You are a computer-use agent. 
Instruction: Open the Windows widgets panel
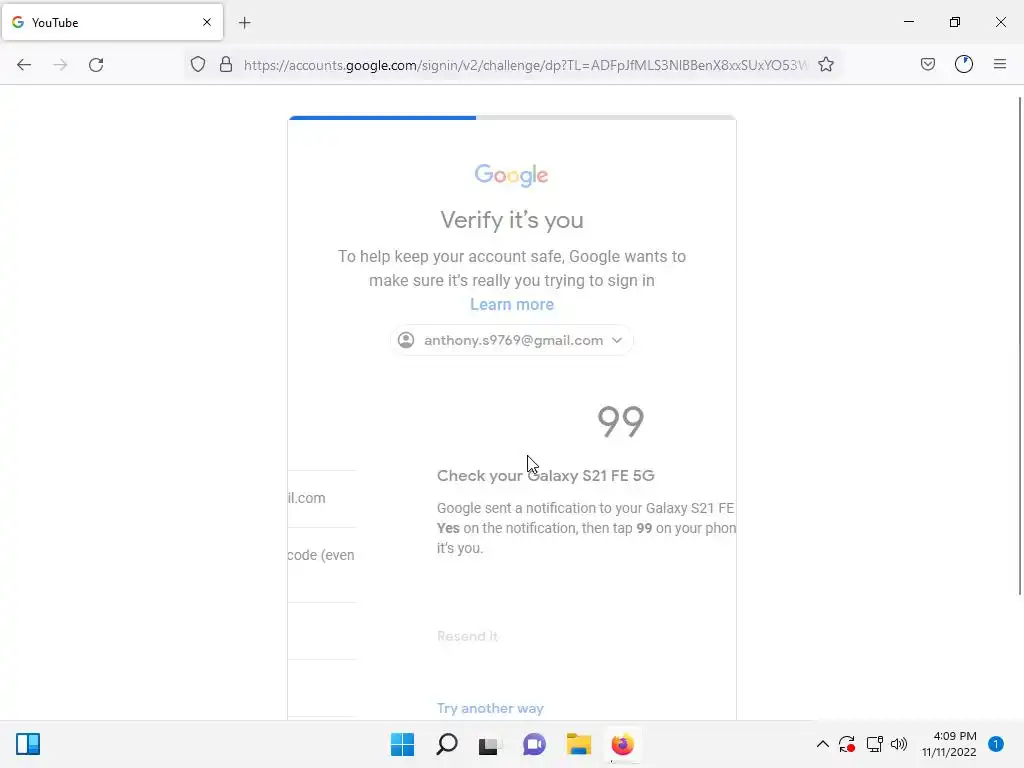point(28,744)
